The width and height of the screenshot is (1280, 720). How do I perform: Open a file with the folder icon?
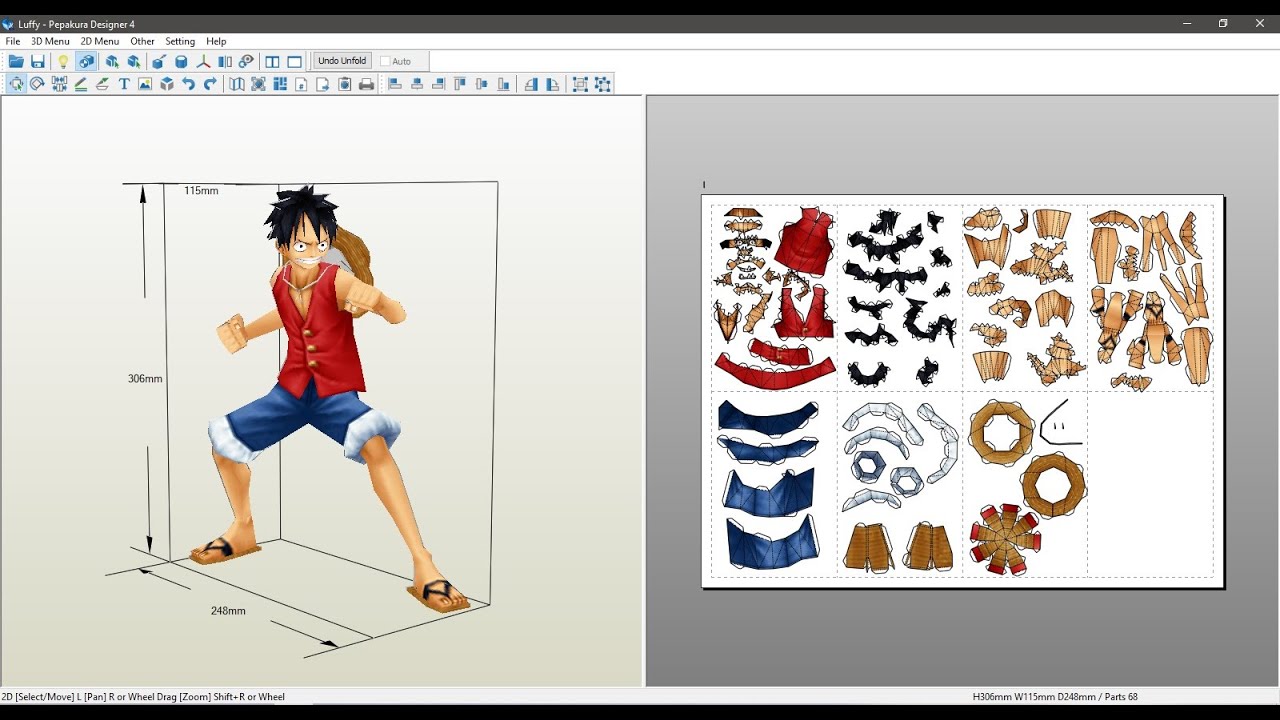tap(16, 61)
